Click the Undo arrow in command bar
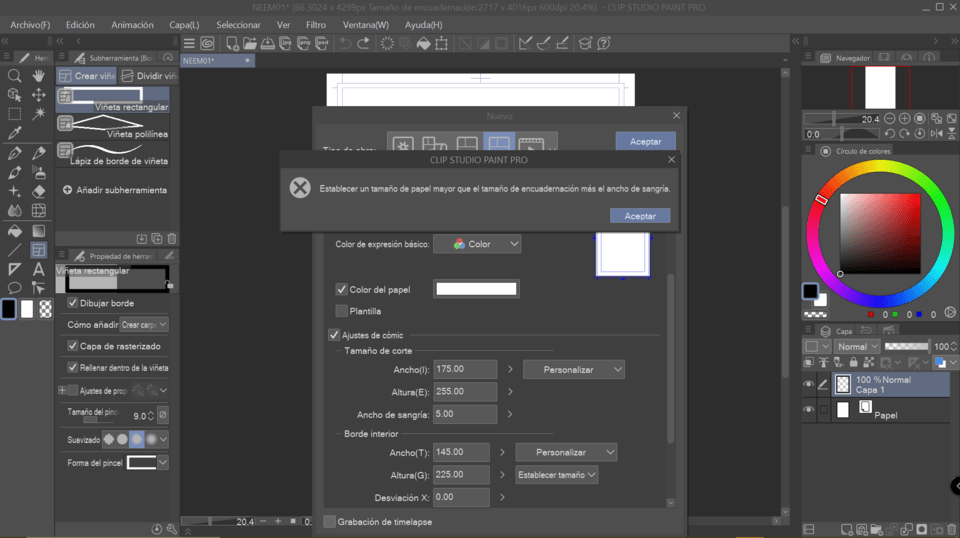This screenshot has height=538, width=960. tap(345, 43)
